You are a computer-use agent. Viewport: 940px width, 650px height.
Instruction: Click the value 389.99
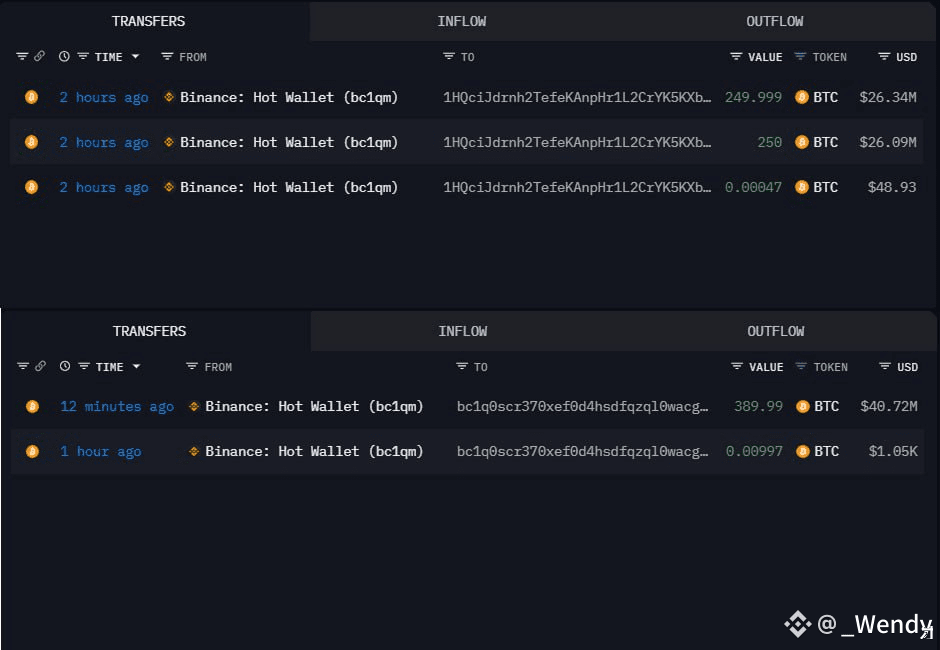(758, 407)
